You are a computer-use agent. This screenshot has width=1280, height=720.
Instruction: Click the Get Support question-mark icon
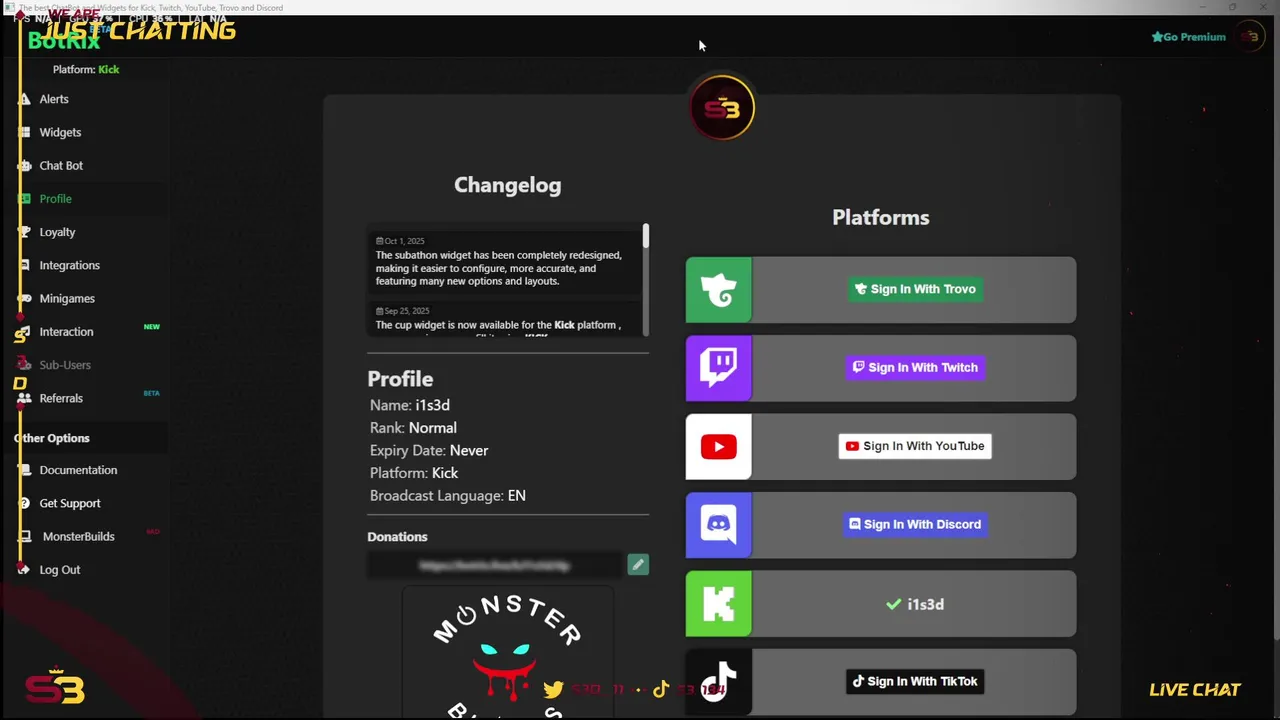click(25, 503)
